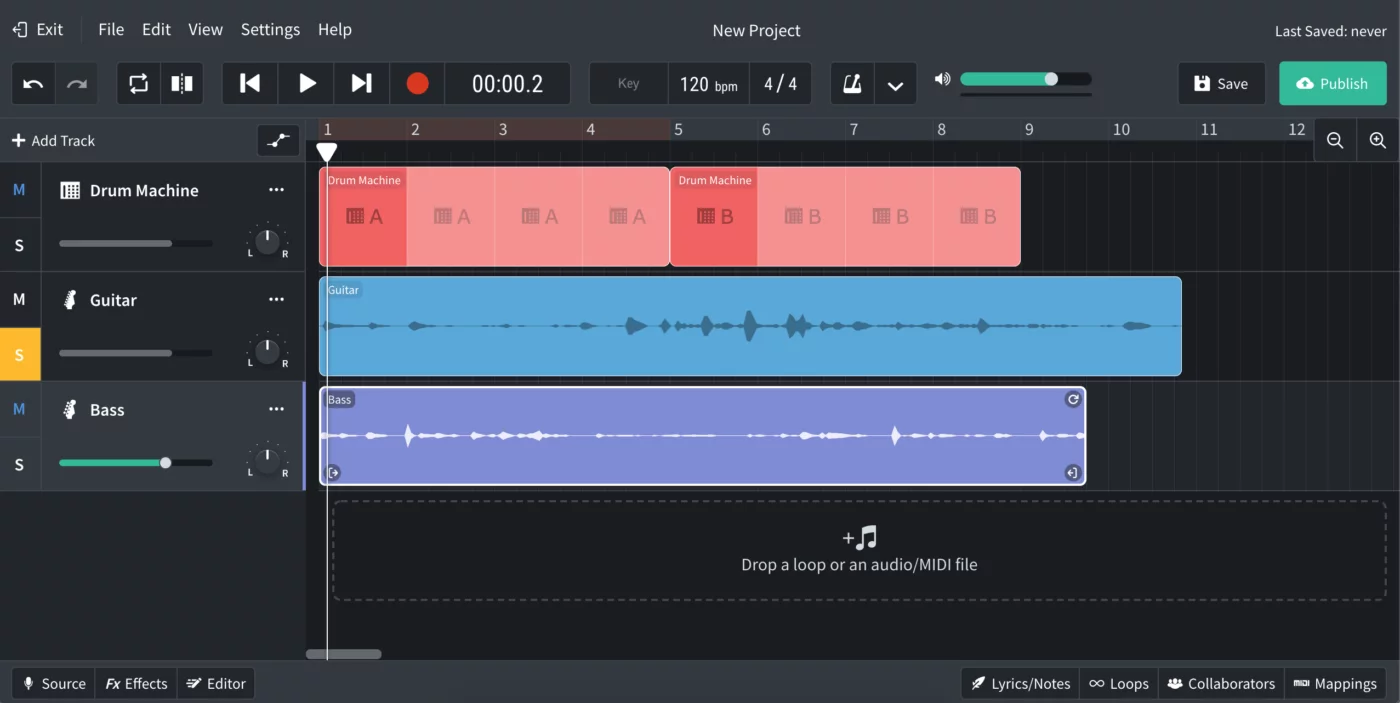This screenshot has width=1400, height=703.
Task: Open the Key selector
Action: click(x=628, y=84)
